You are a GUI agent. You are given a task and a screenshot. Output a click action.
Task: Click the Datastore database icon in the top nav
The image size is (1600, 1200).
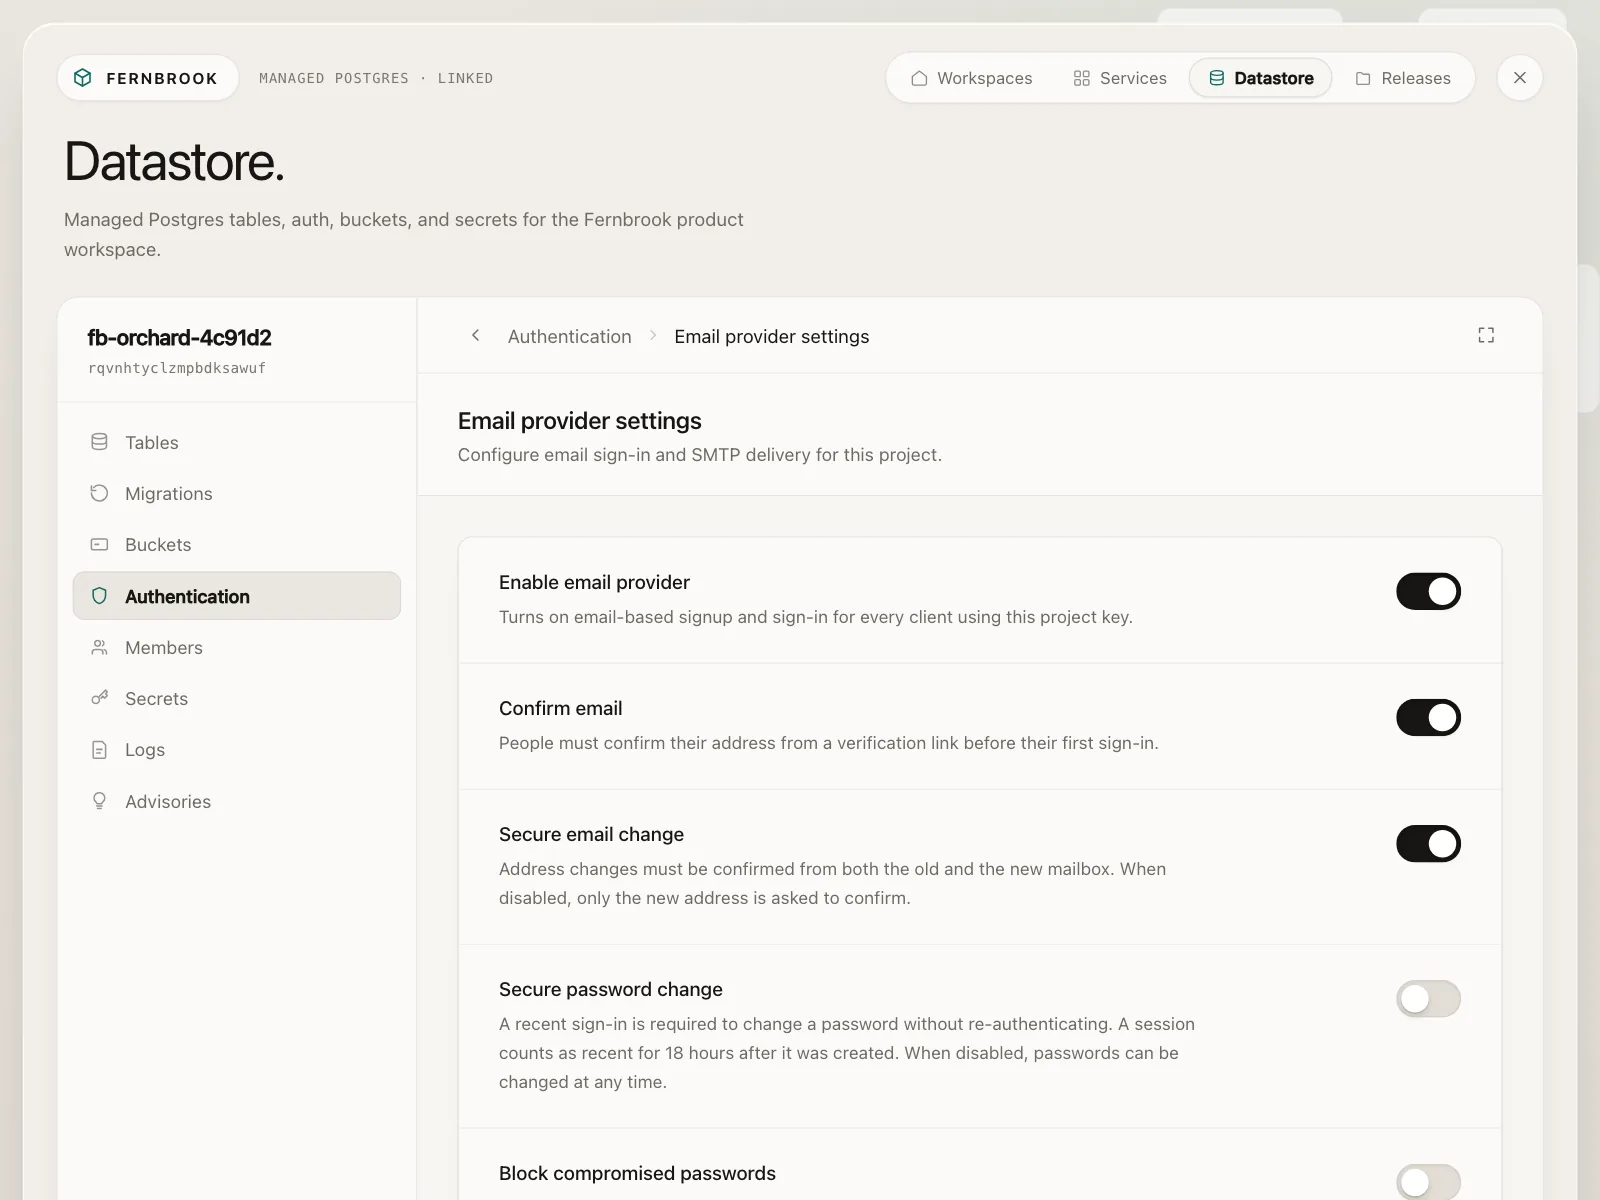[1216, 78]
